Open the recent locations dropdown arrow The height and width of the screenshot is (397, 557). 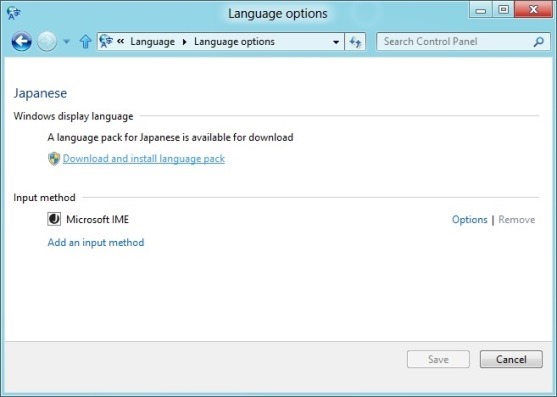tap(66, 42)
